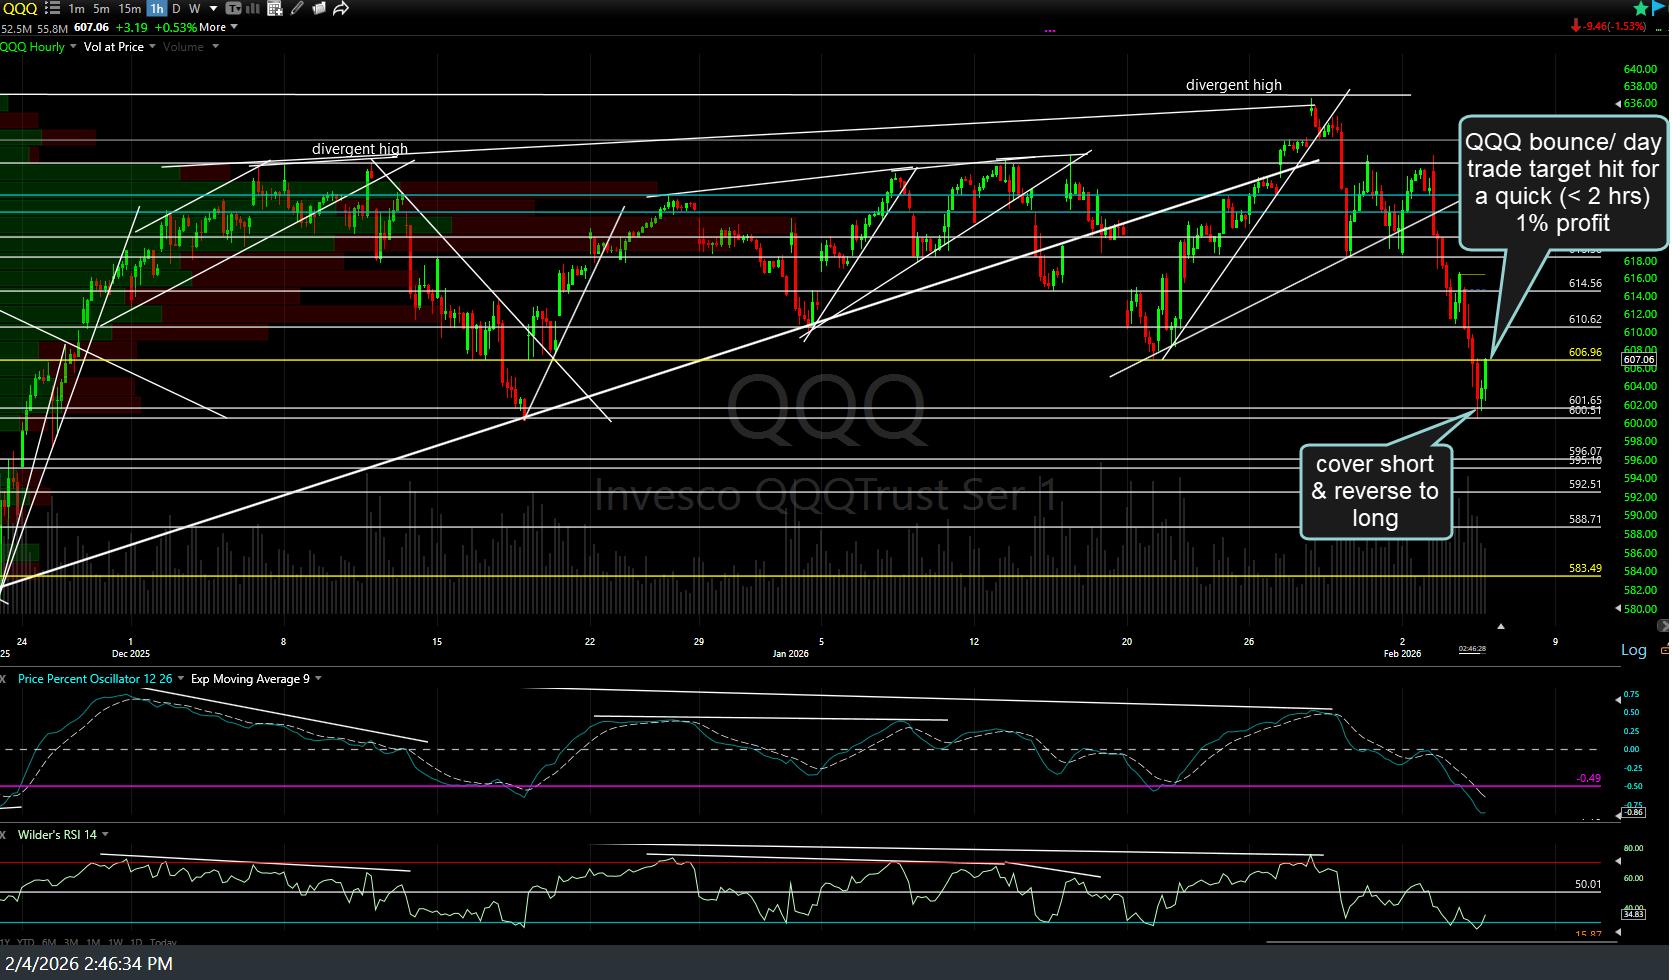Open the bar chart style icon

(250, 9)
